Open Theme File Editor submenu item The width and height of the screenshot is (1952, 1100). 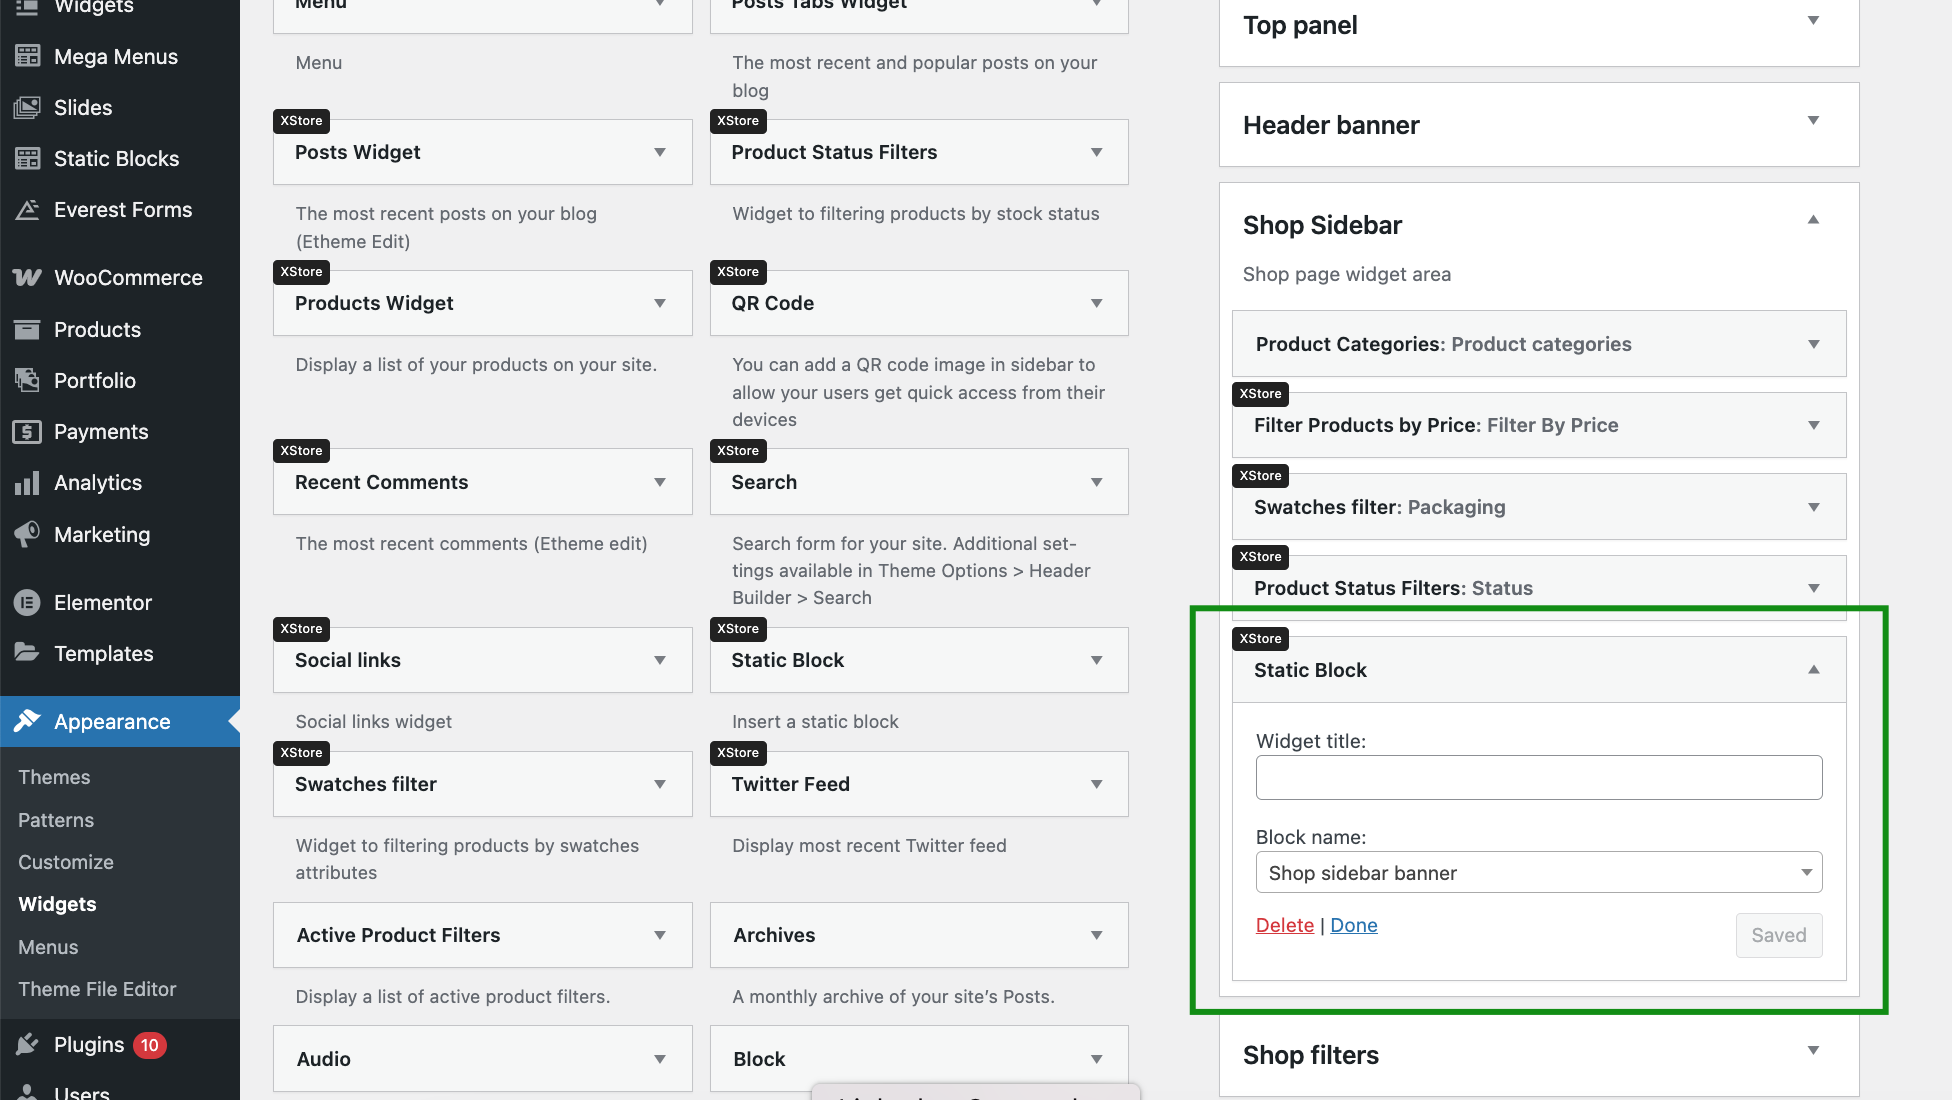click(x=97, y=989)
